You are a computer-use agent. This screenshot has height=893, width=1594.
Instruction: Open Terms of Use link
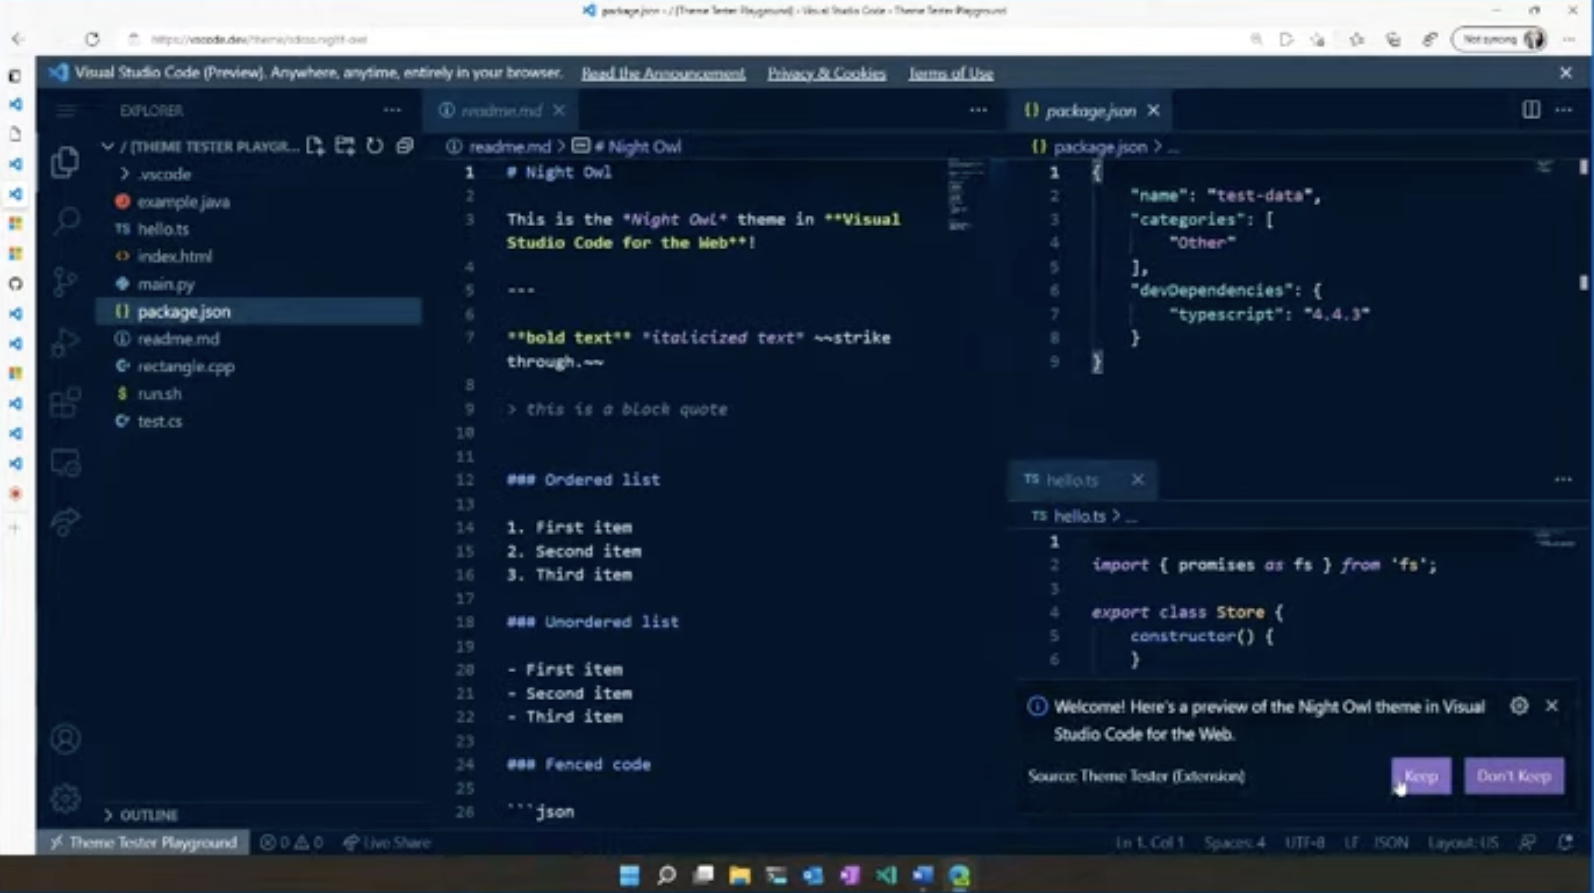pos(951,73)
